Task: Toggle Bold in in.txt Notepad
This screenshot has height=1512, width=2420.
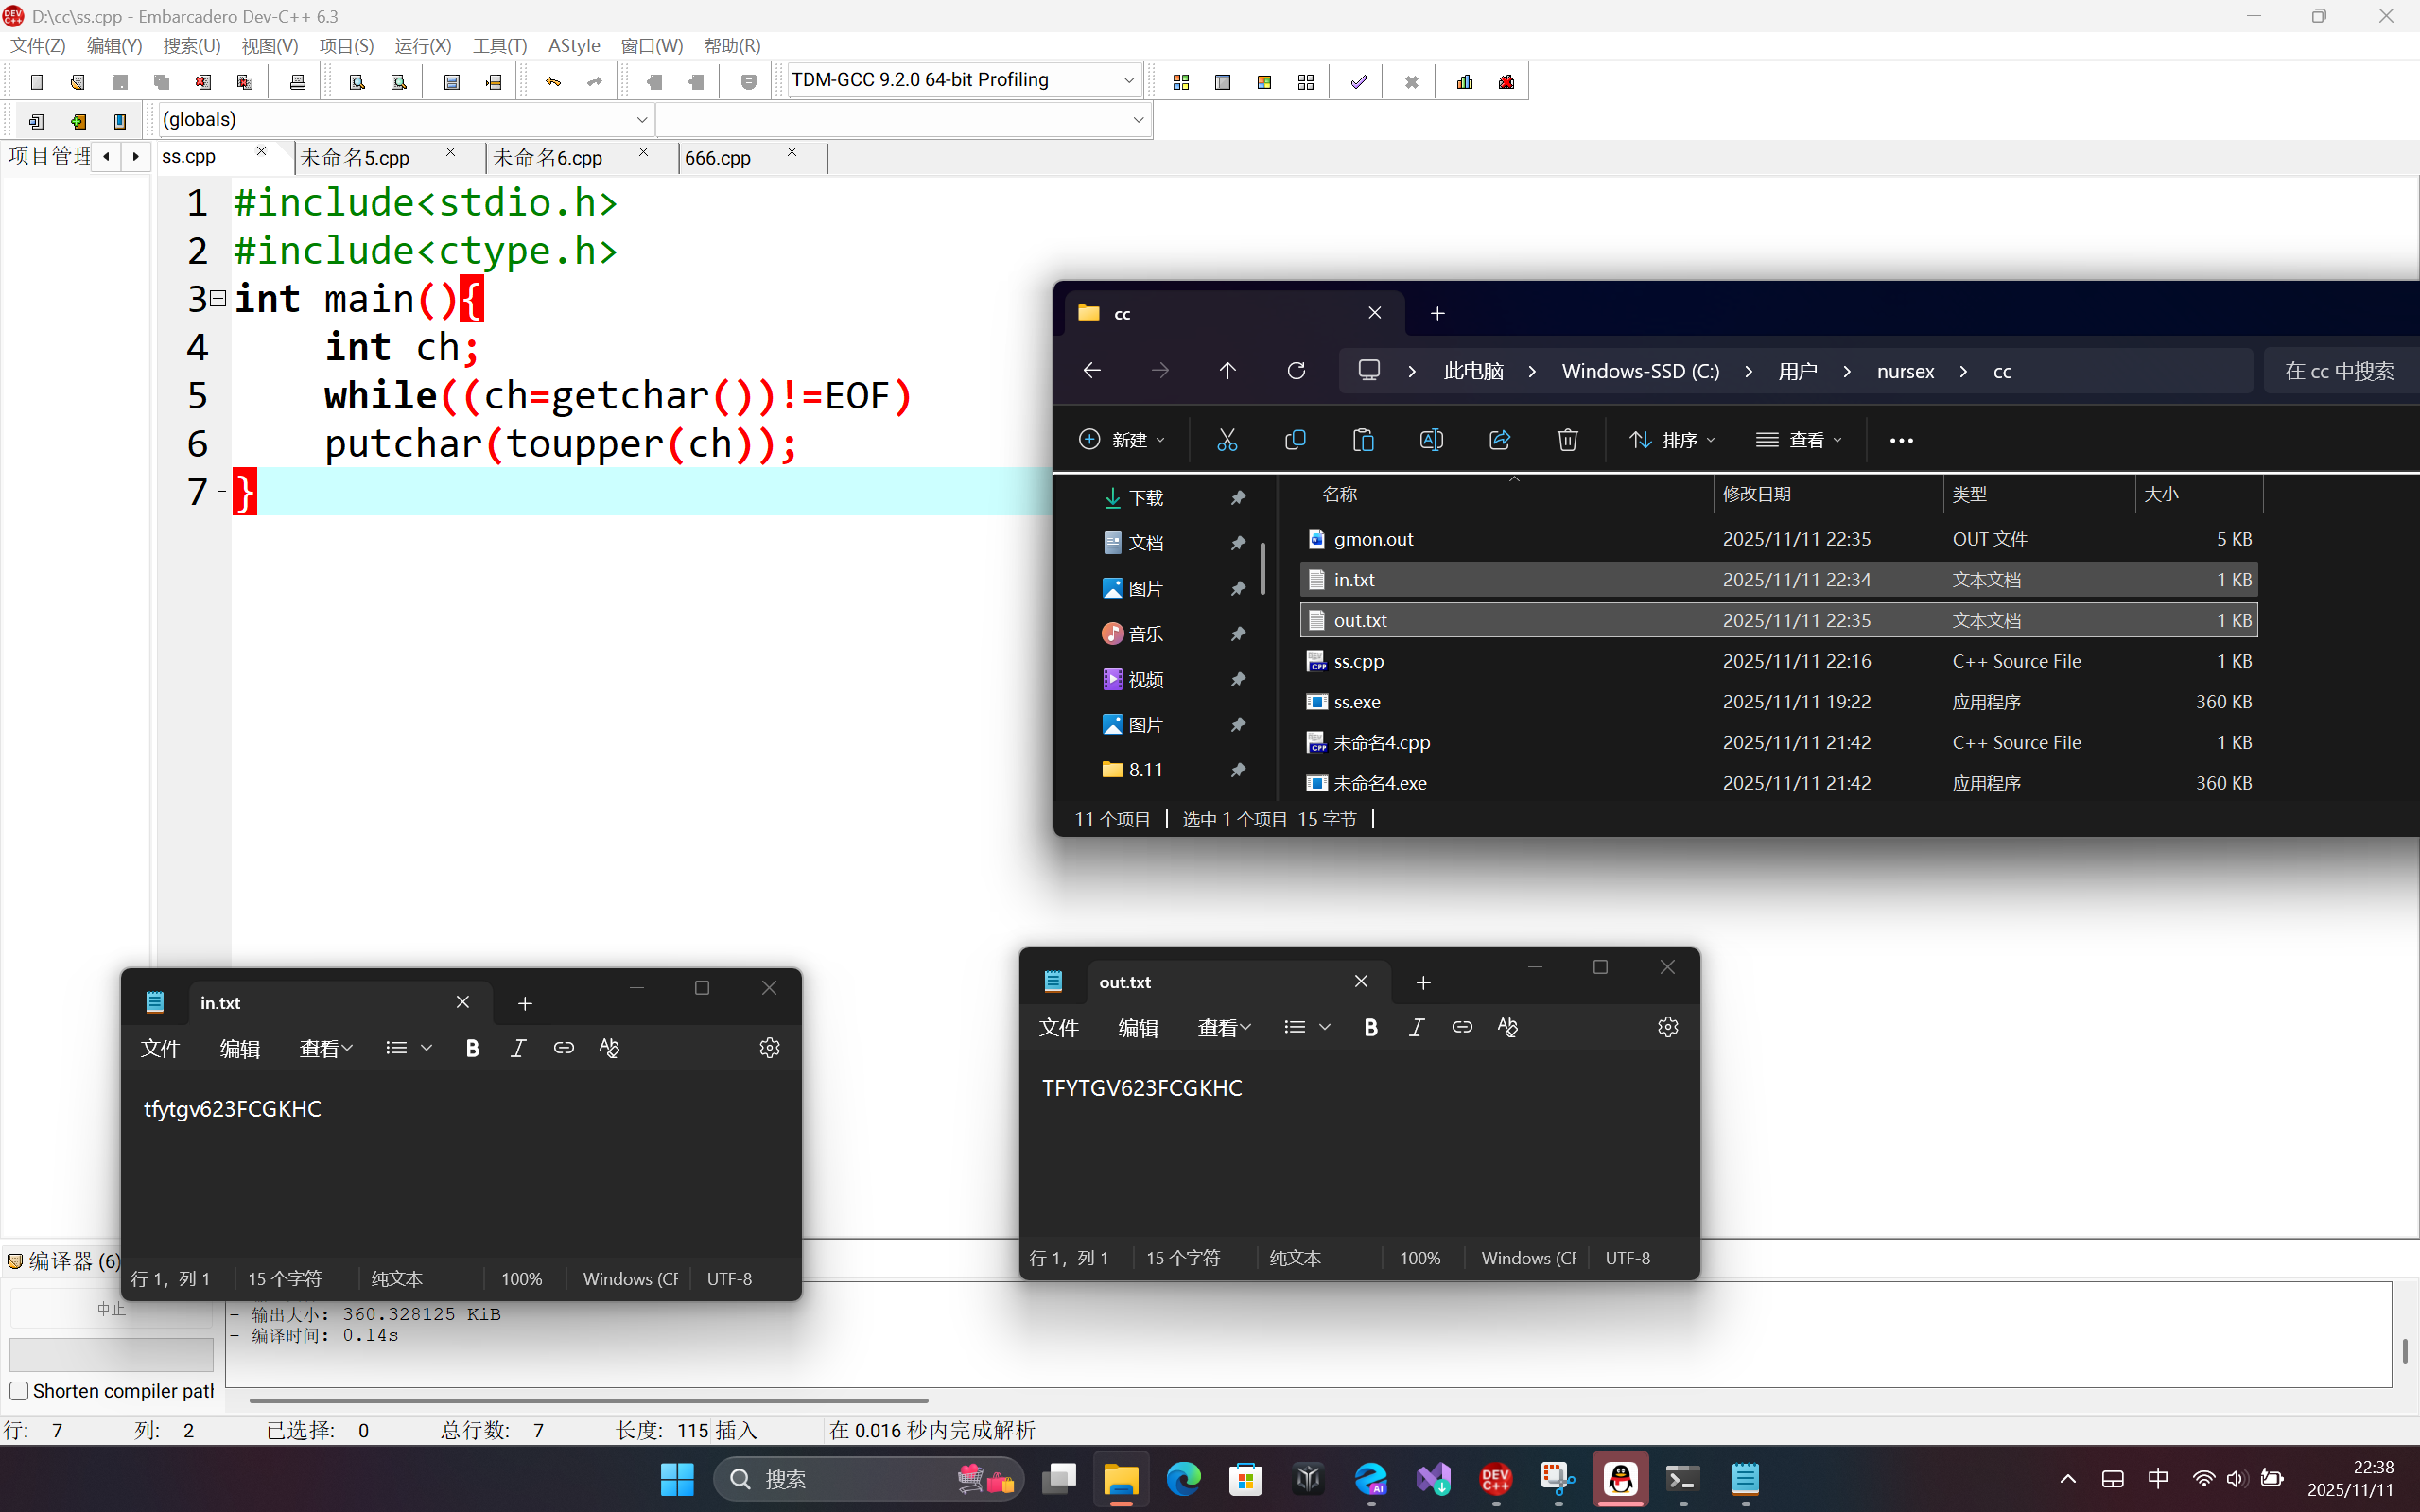Action: click(472, 1048)
